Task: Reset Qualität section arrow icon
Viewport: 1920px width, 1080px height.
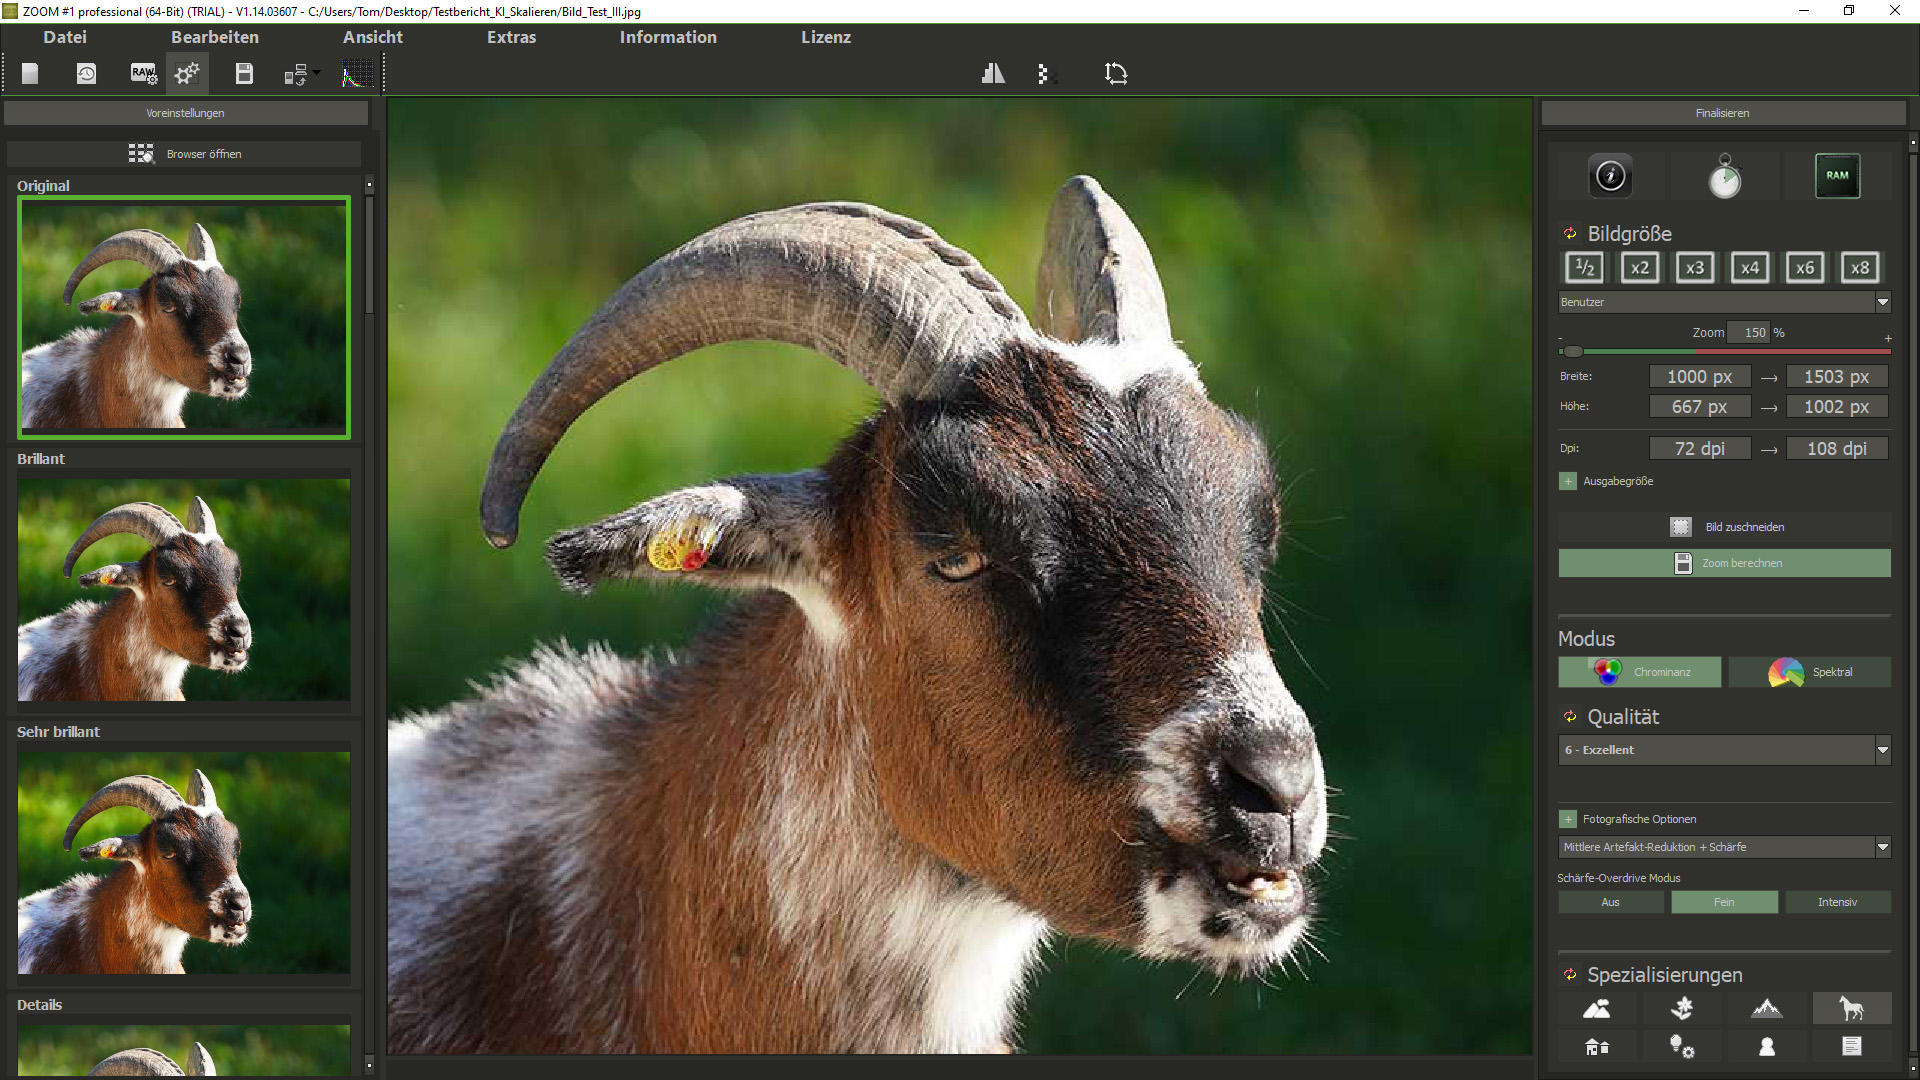Action: (x=1570, y=717)
